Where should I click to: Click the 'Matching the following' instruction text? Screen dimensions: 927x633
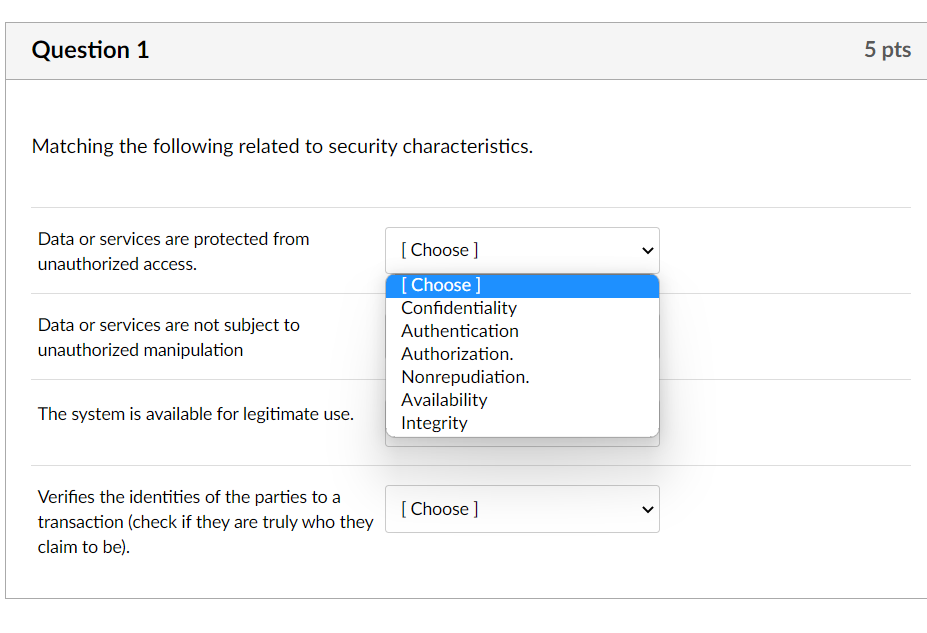[282, 147]
